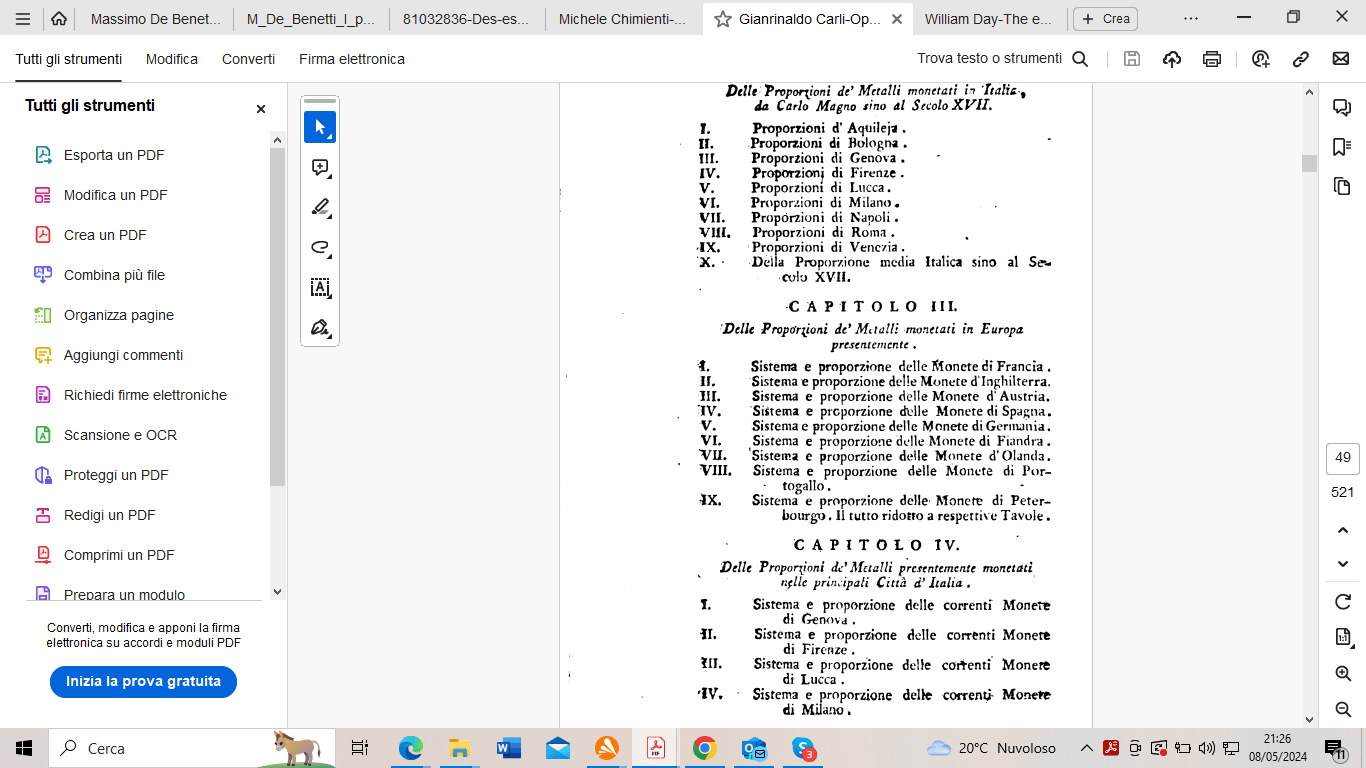Zoom in on the document

pos(1343,674)
